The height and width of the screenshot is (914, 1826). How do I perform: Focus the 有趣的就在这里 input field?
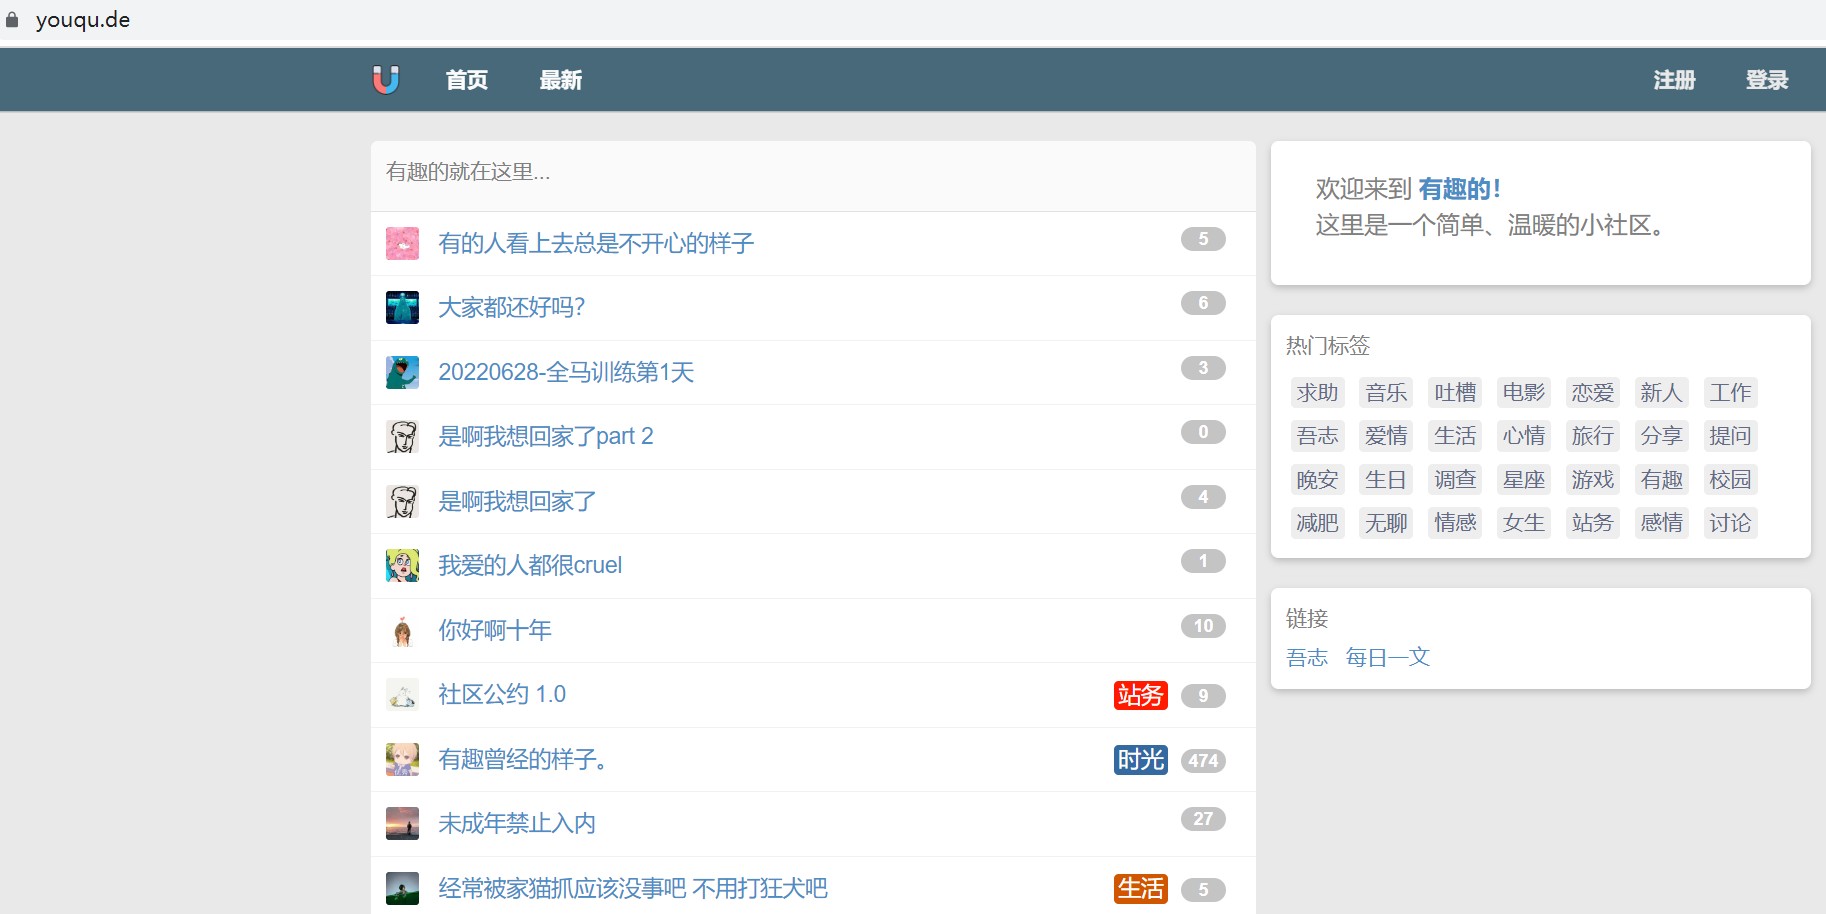click(812, 172)
